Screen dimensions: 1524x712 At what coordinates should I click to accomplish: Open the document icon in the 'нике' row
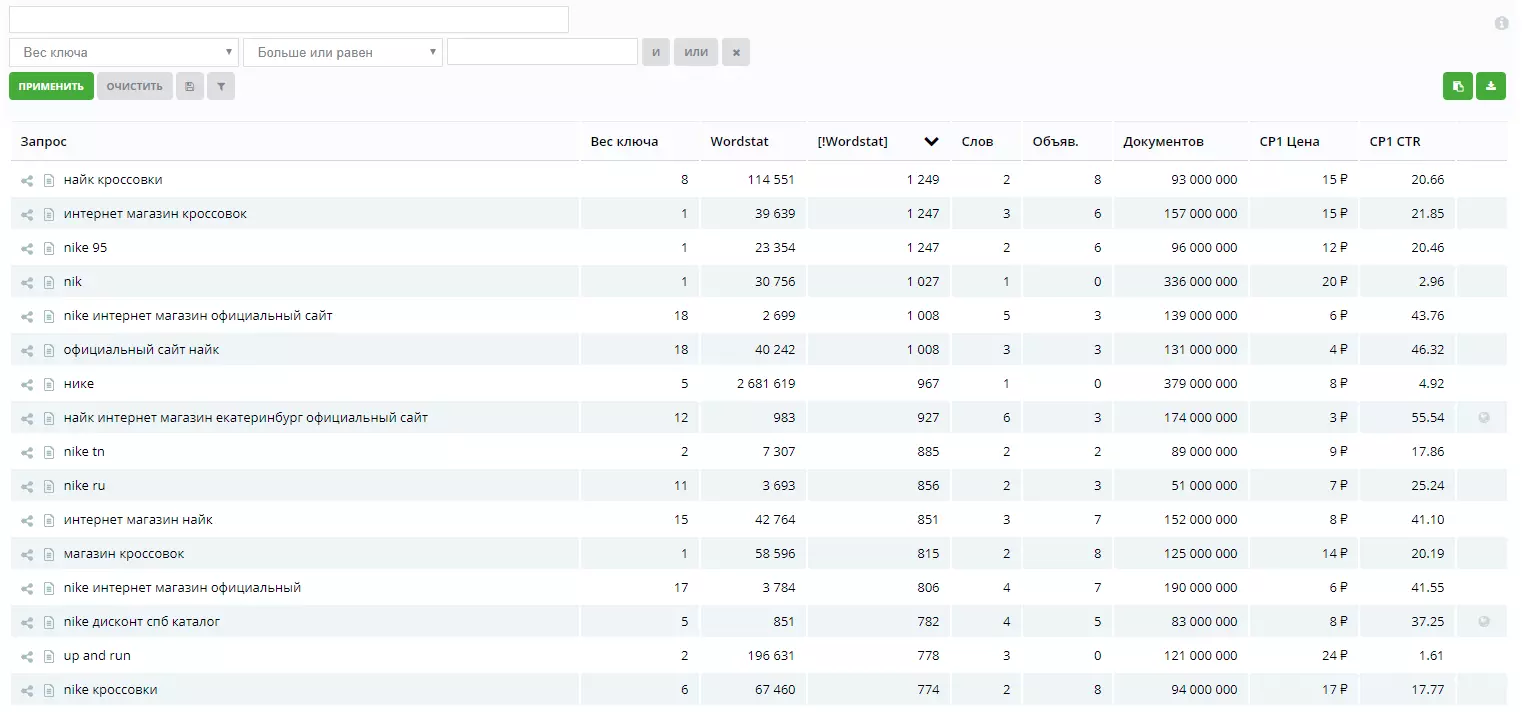pyautogui.click(x=48, y=384)
